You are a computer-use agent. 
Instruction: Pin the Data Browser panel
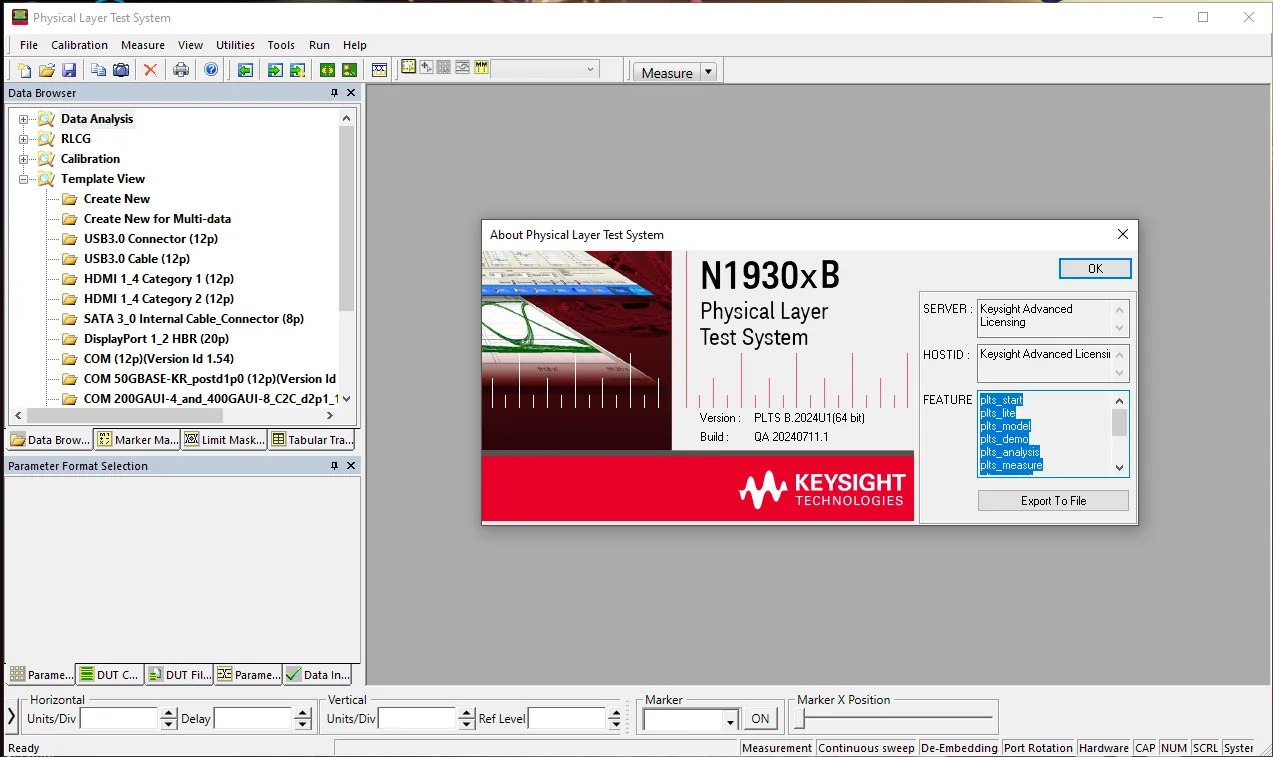pos(334,93)
